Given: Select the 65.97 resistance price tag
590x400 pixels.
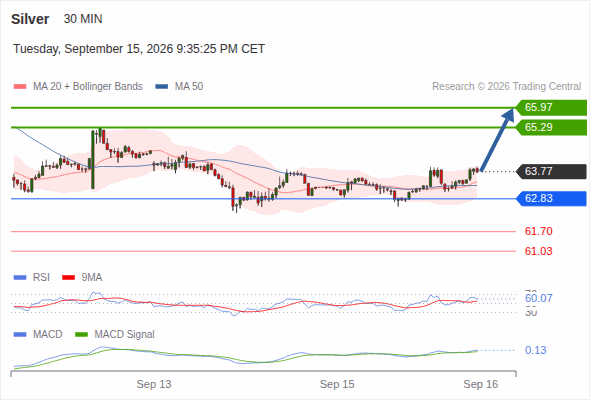Looking at the screenshot, I should [551, 108].
